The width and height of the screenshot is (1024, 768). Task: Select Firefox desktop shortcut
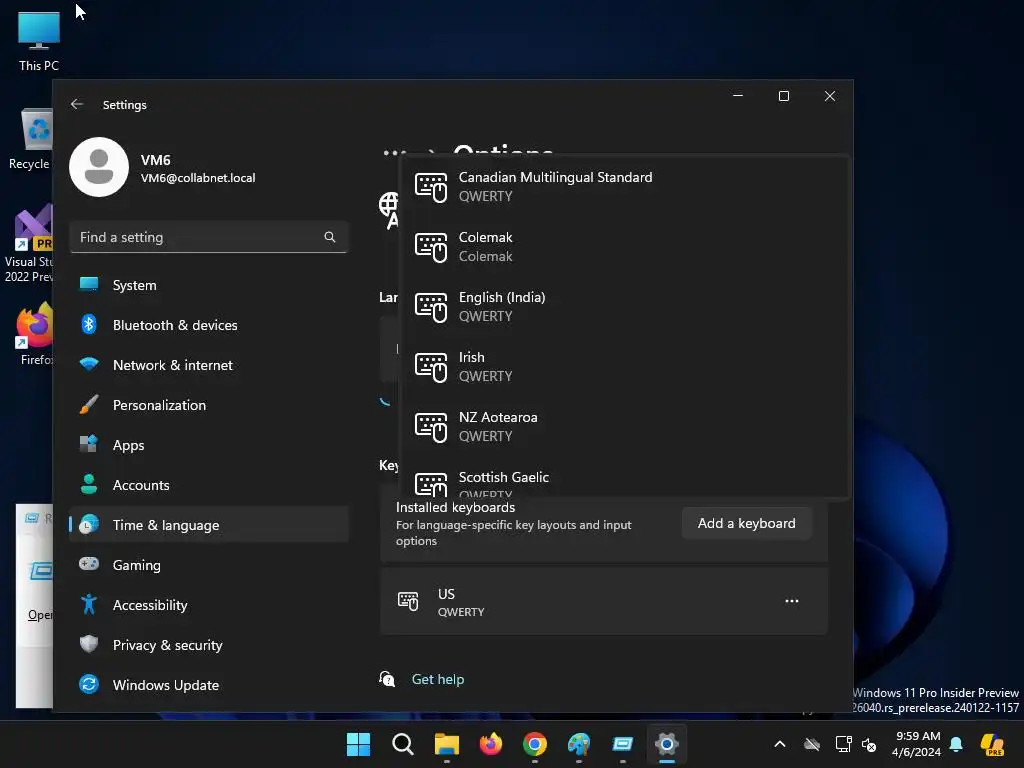(34, 334)
